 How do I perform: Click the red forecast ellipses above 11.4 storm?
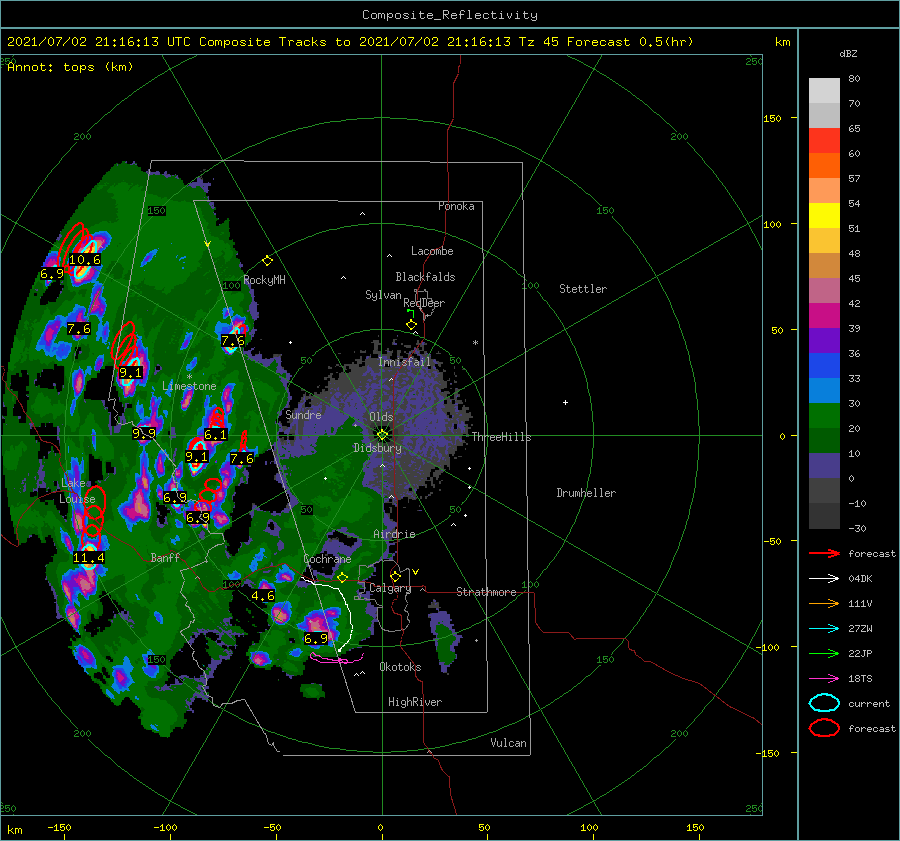[93, 516]
